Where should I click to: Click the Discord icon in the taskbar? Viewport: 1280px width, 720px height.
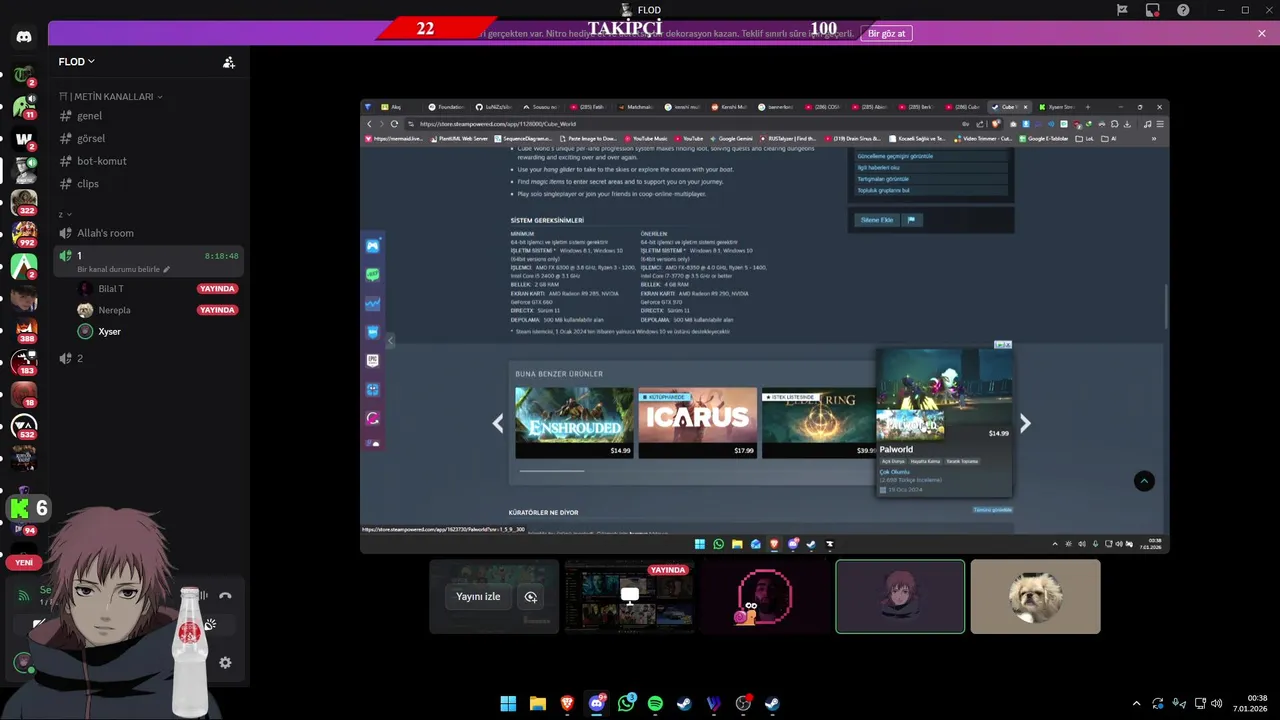click(597, 703)
